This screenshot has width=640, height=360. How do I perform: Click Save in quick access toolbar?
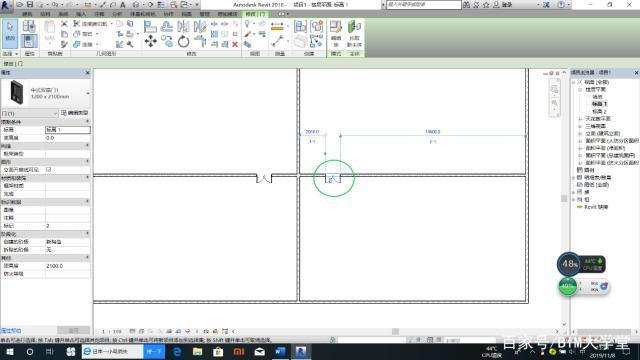30,4
